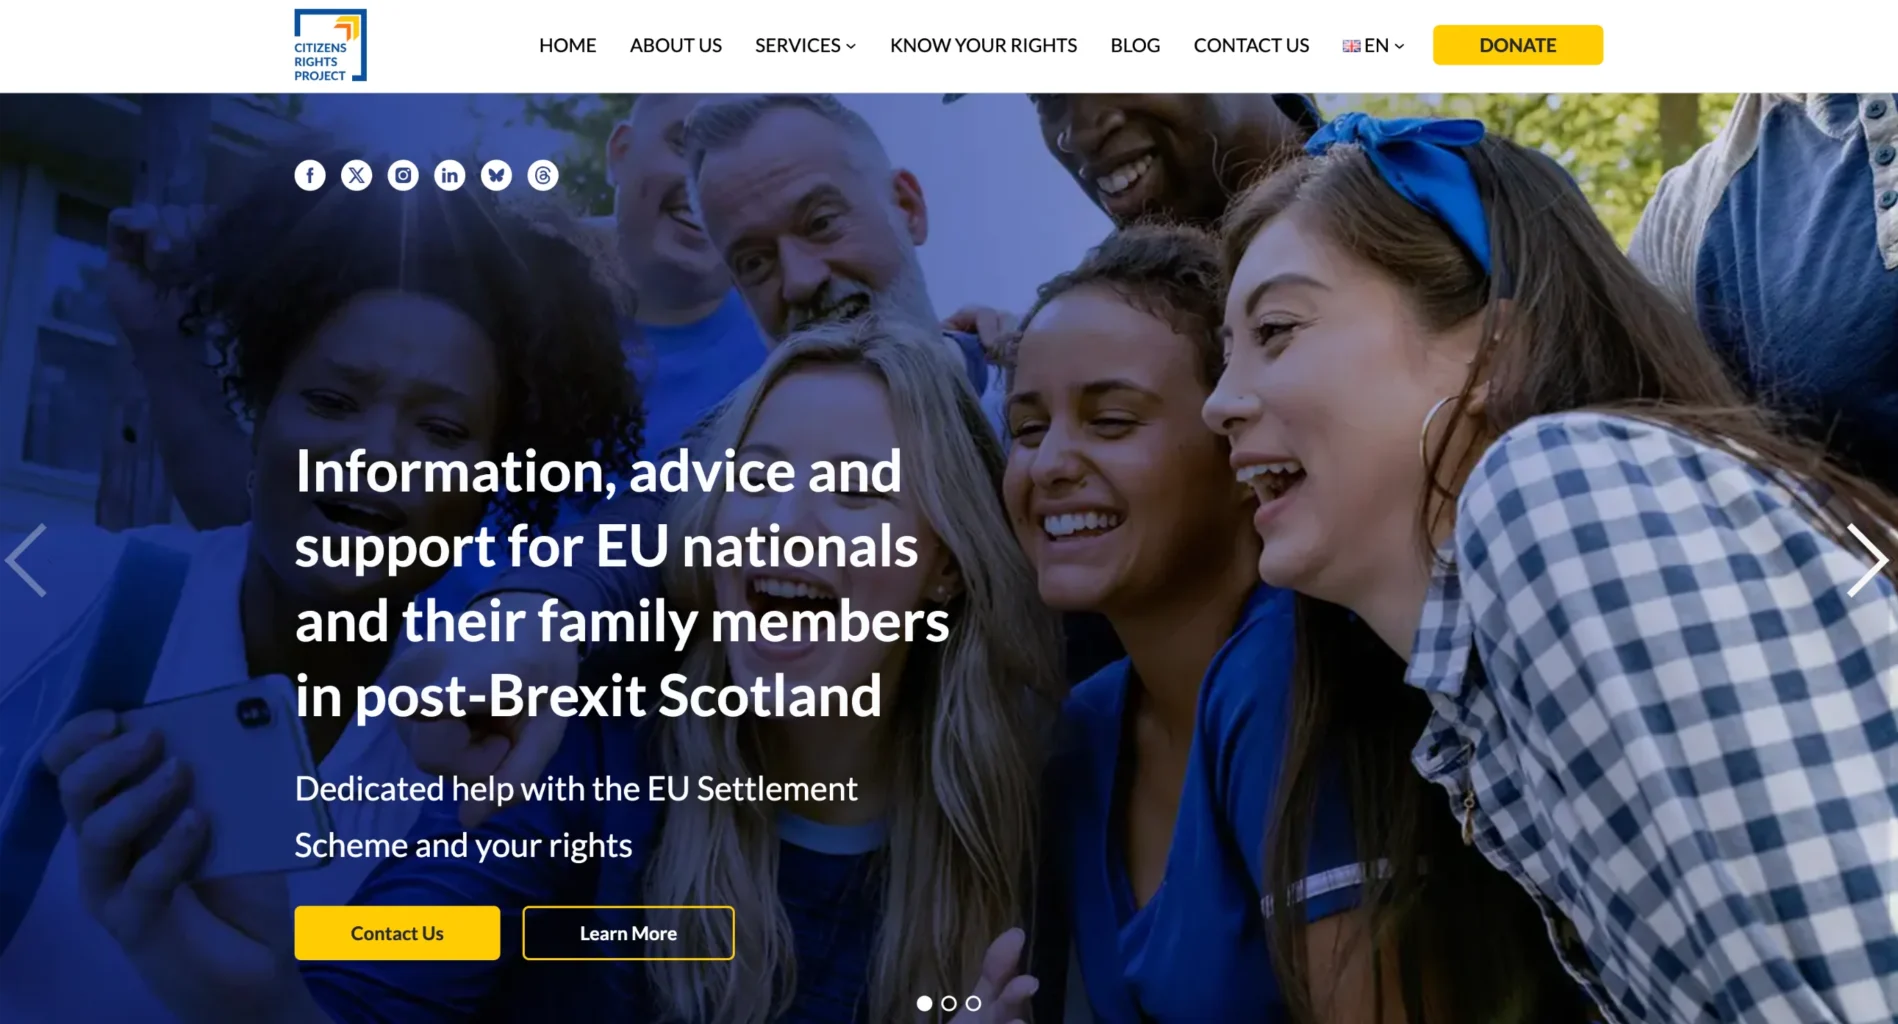
Task: Advance to next slide with right arrow
Action: (x=1867, y=560)
